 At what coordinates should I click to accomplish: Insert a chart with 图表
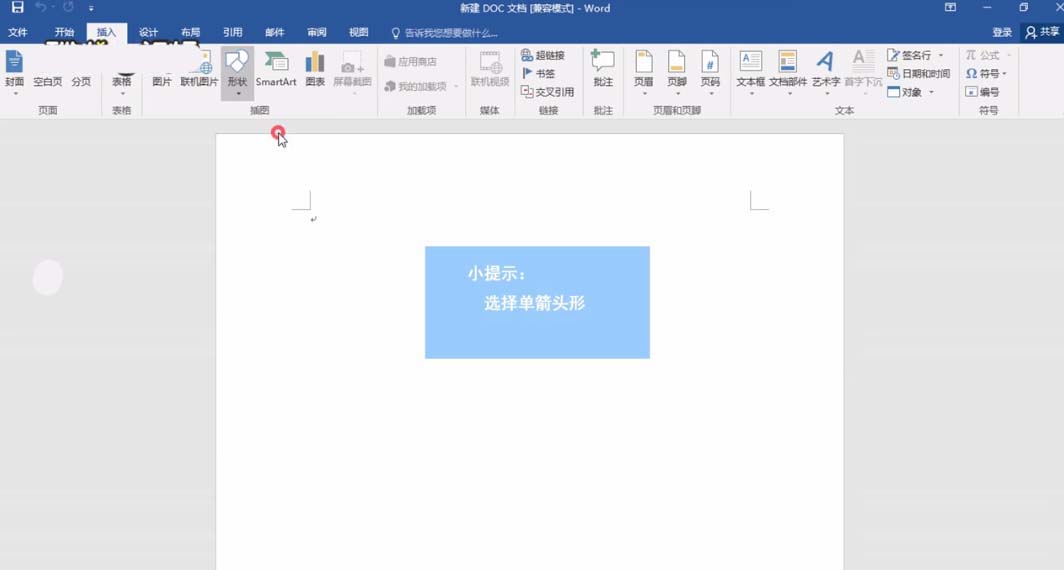point(315,69)
